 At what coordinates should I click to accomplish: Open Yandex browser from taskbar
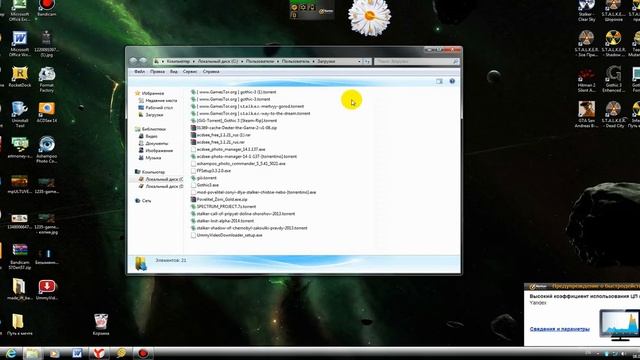click(98, 353)
